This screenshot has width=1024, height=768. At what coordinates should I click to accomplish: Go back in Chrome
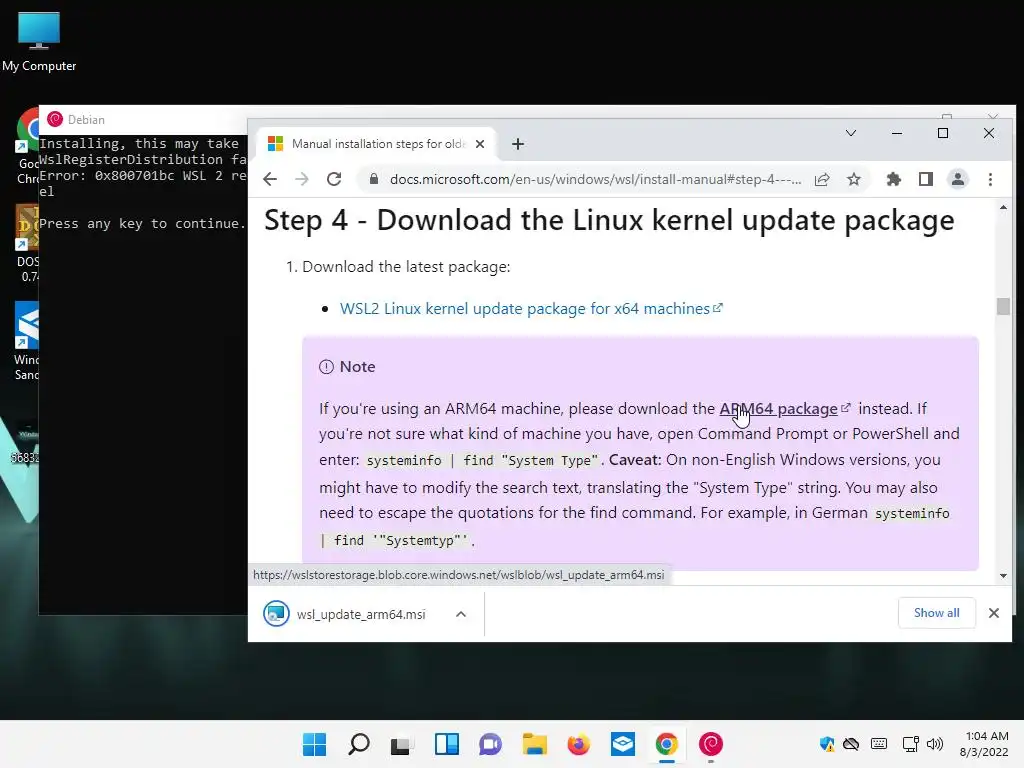[x=270, y=179]
